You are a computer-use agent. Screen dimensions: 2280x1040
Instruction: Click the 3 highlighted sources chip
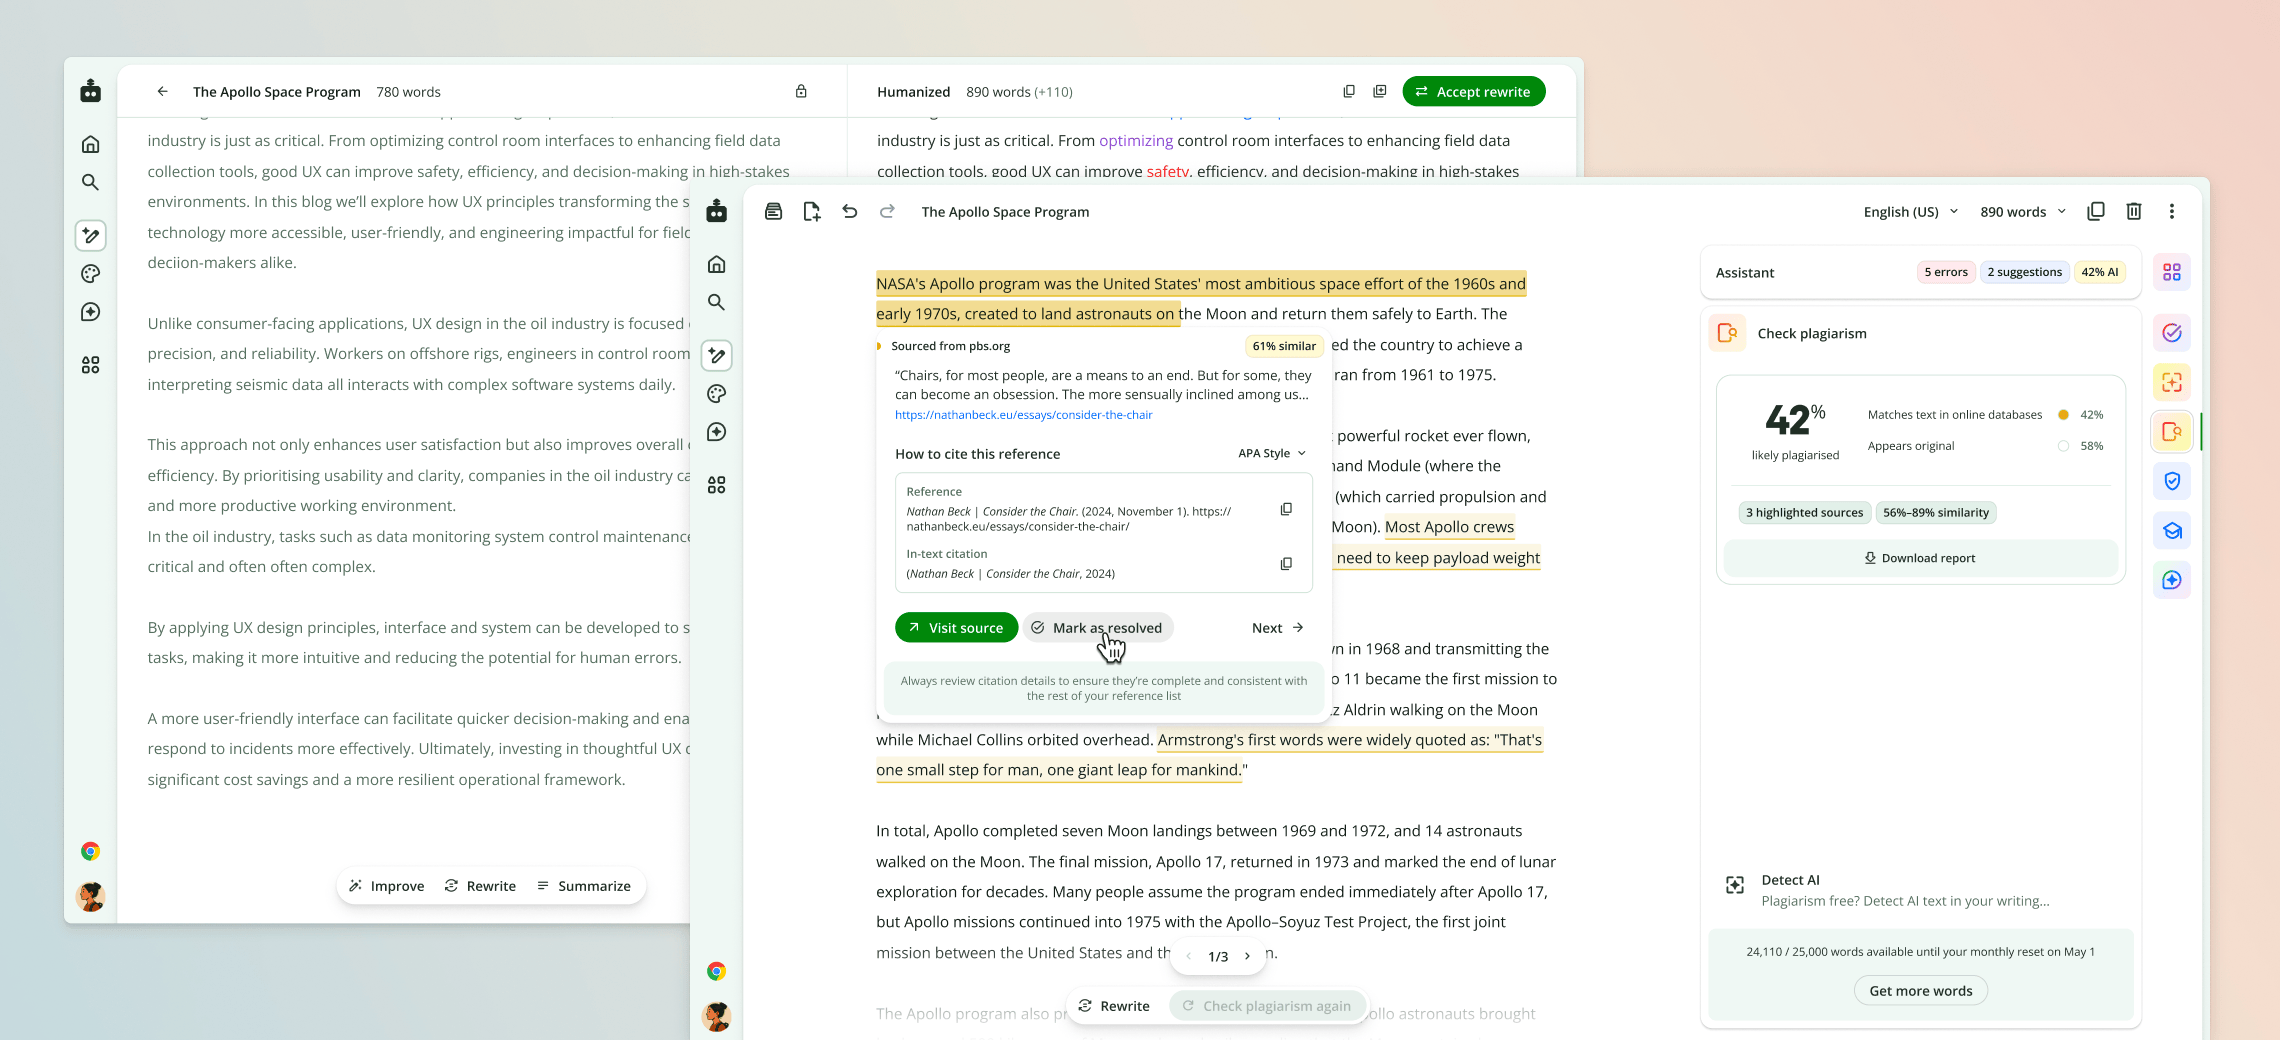[1804, 512]
